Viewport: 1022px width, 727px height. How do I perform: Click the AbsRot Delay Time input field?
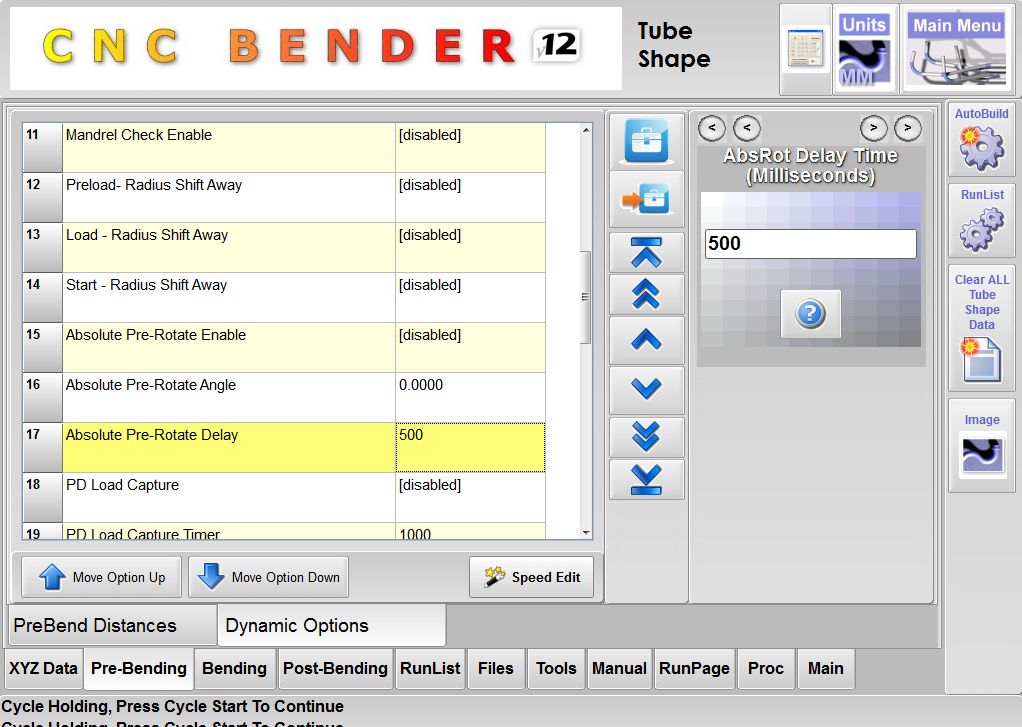coord(810,244)
